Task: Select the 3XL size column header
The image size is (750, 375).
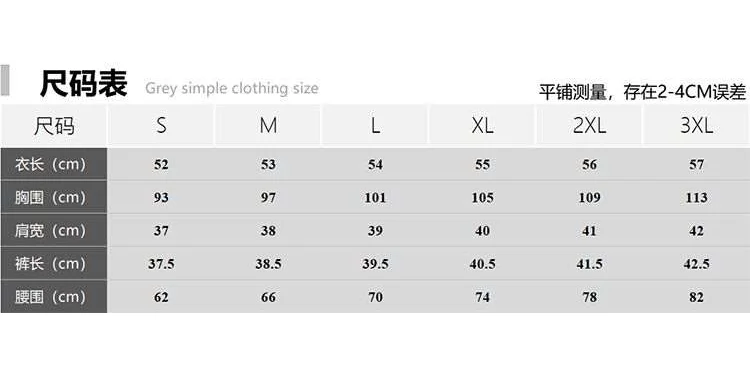Action: click(x=697, y=125)
